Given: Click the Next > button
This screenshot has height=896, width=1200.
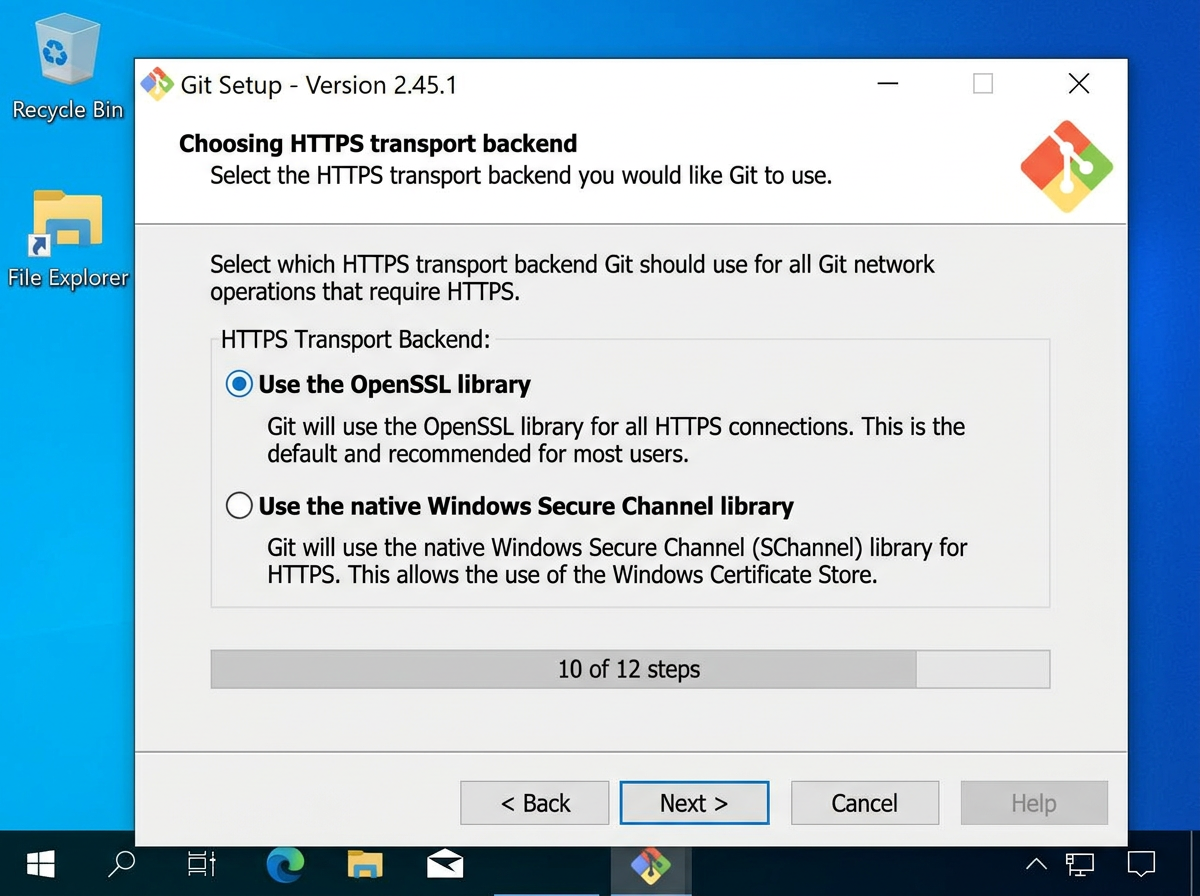Looking at the screenshot, I should coord(694,803).
